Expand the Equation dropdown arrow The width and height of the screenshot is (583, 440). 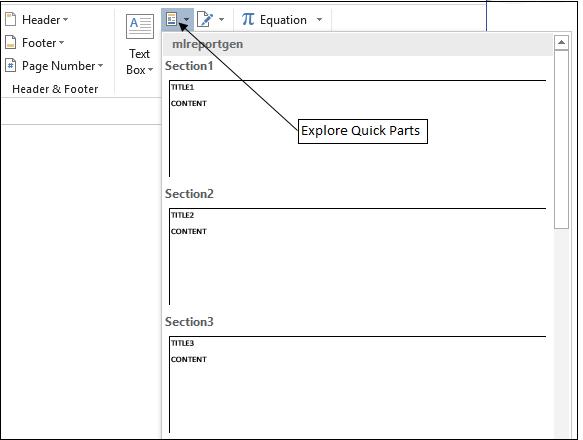coord(319,19)
